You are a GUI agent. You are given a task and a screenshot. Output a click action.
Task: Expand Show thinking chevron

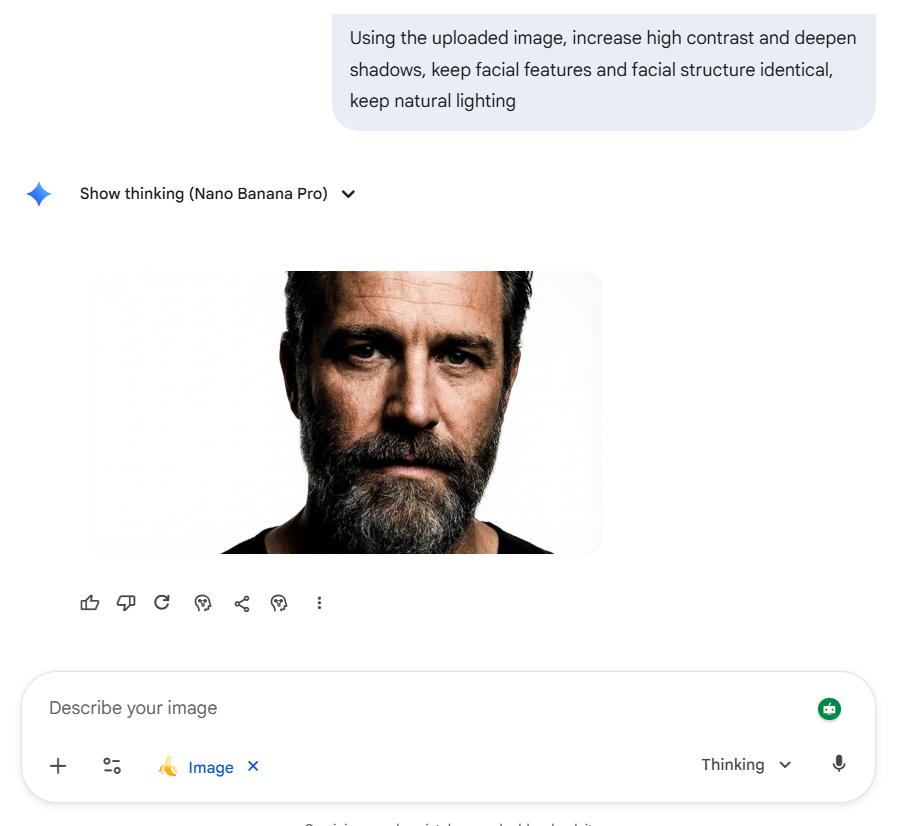pos(348,194)
